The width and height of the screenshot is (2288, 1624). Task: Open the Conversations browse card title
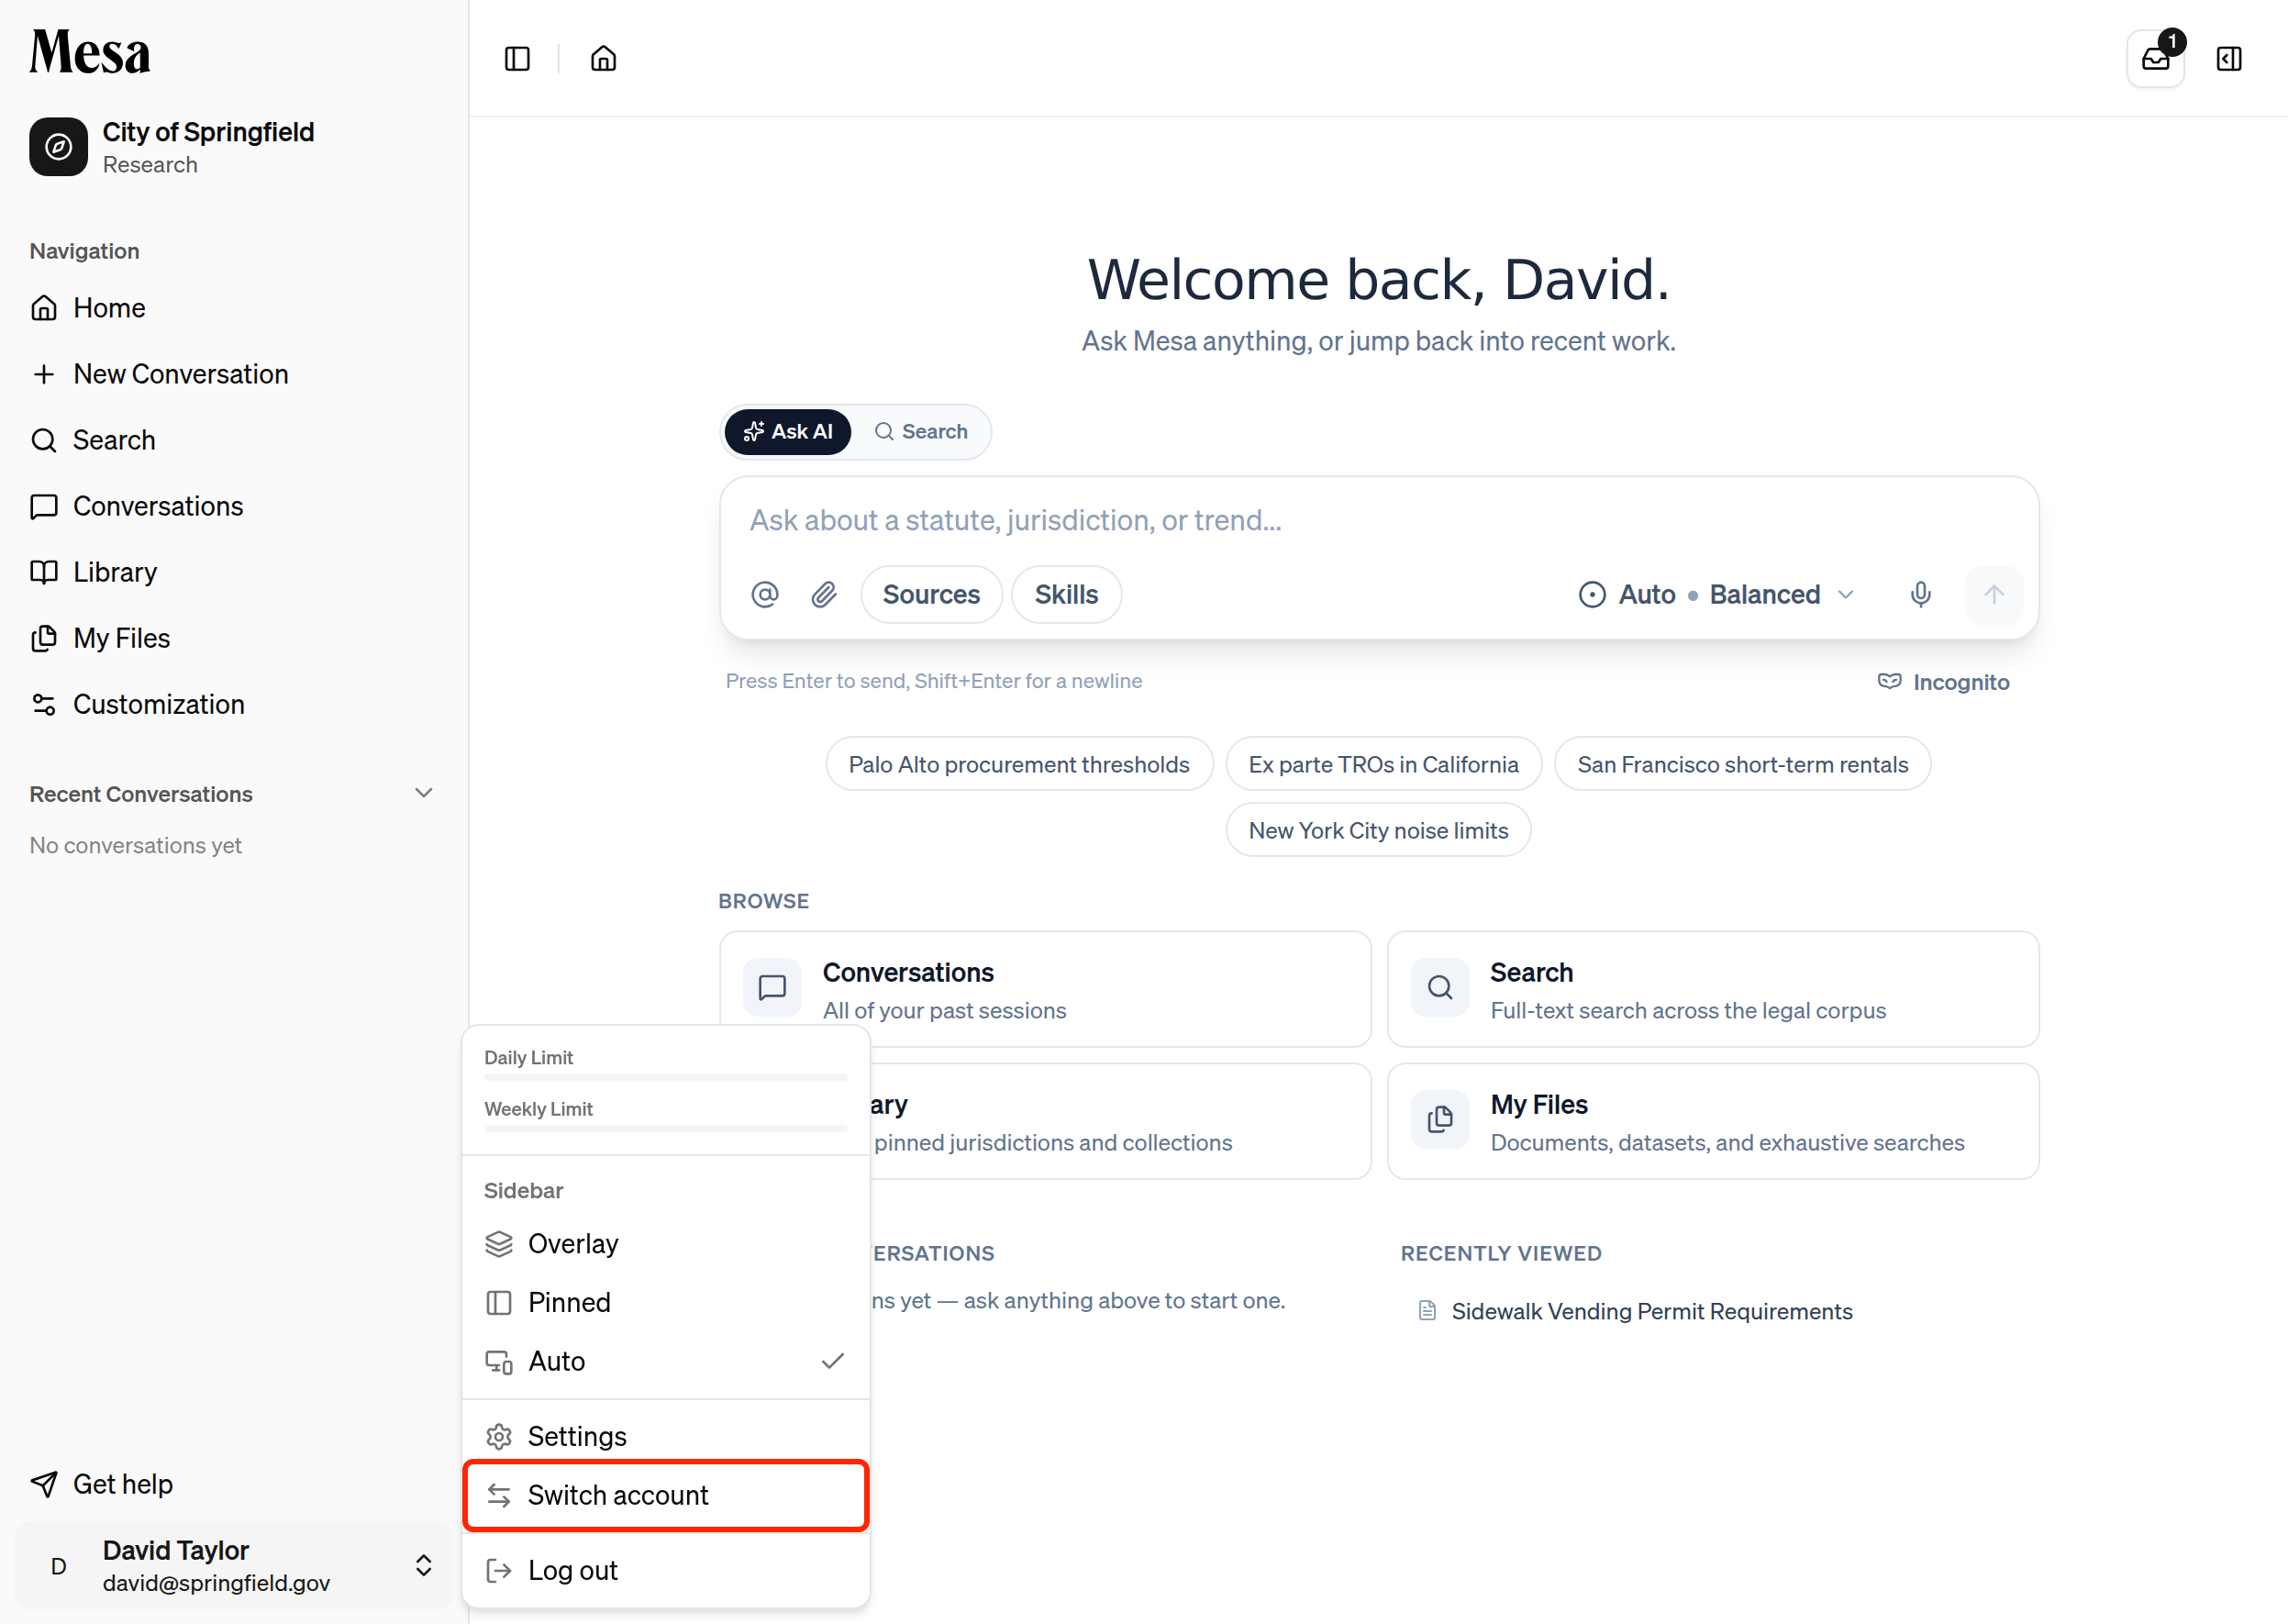(908, 973)
